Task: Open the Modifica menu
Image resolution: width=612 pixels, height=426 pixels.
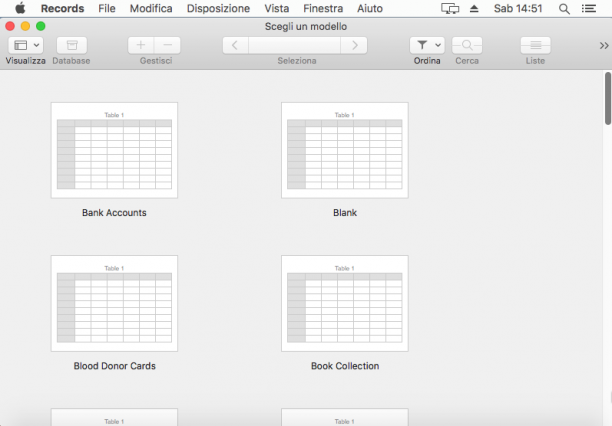Action: pyautogui.click(x=151, y=8)
